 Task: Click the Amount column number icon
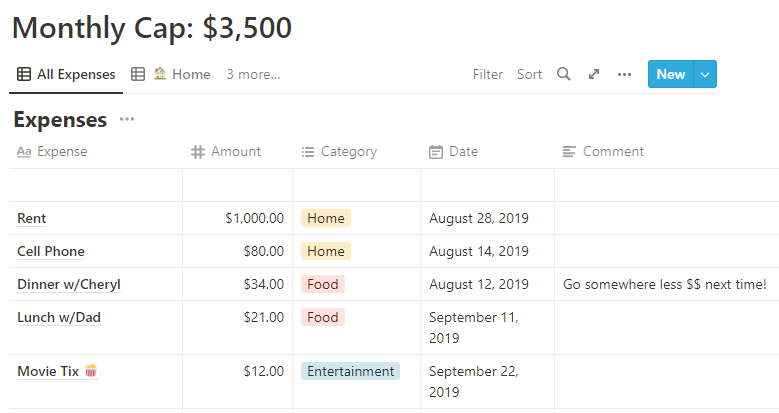198,152
